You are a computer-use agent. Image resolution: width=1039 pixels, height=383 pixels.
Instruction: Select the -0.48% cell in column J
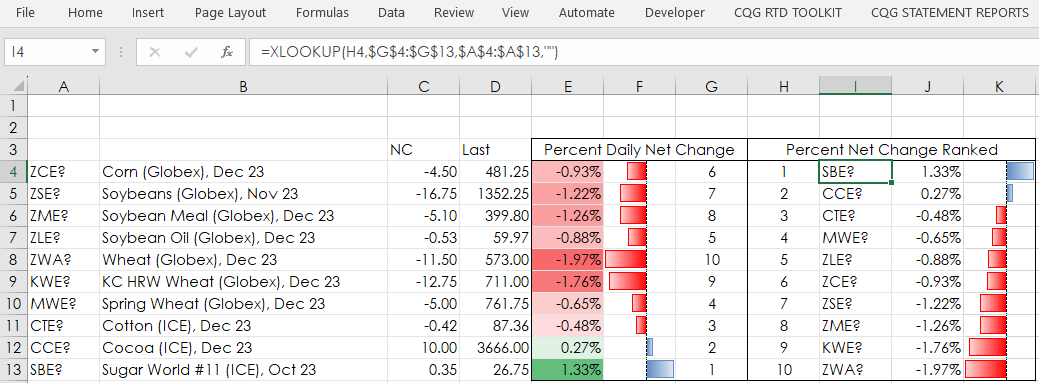[x=928, y=215]
